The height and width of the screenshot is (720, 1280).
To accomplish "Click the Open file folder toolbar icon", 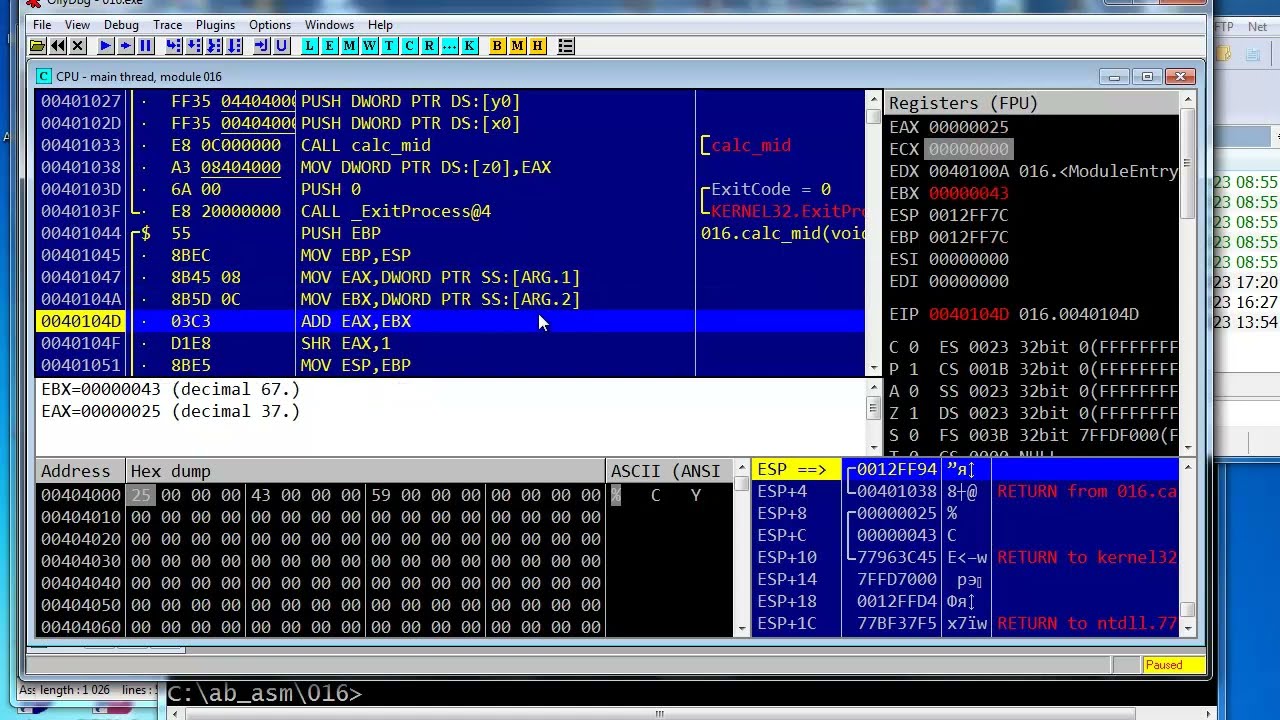I will 37,46.
